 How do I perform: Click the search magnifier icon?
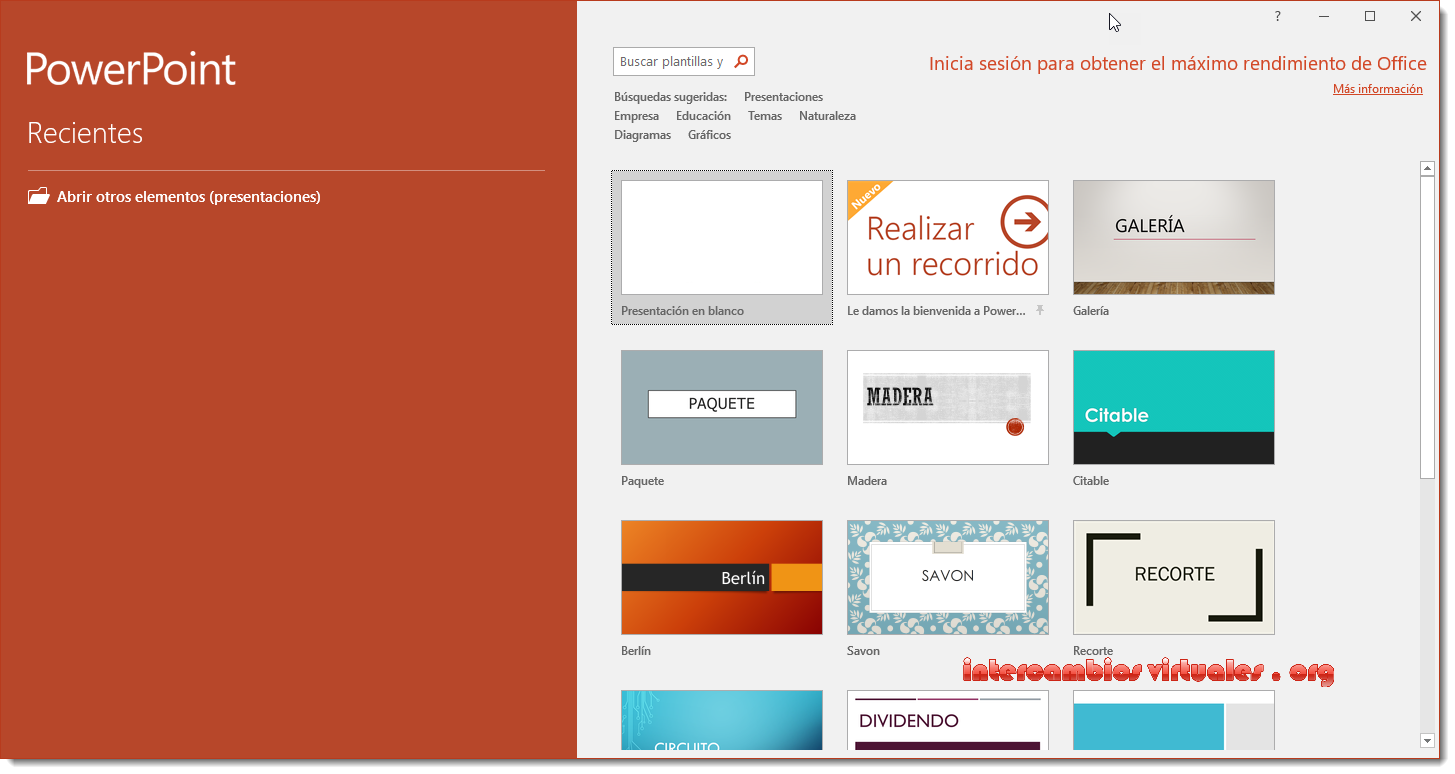(x=741, y=61)
